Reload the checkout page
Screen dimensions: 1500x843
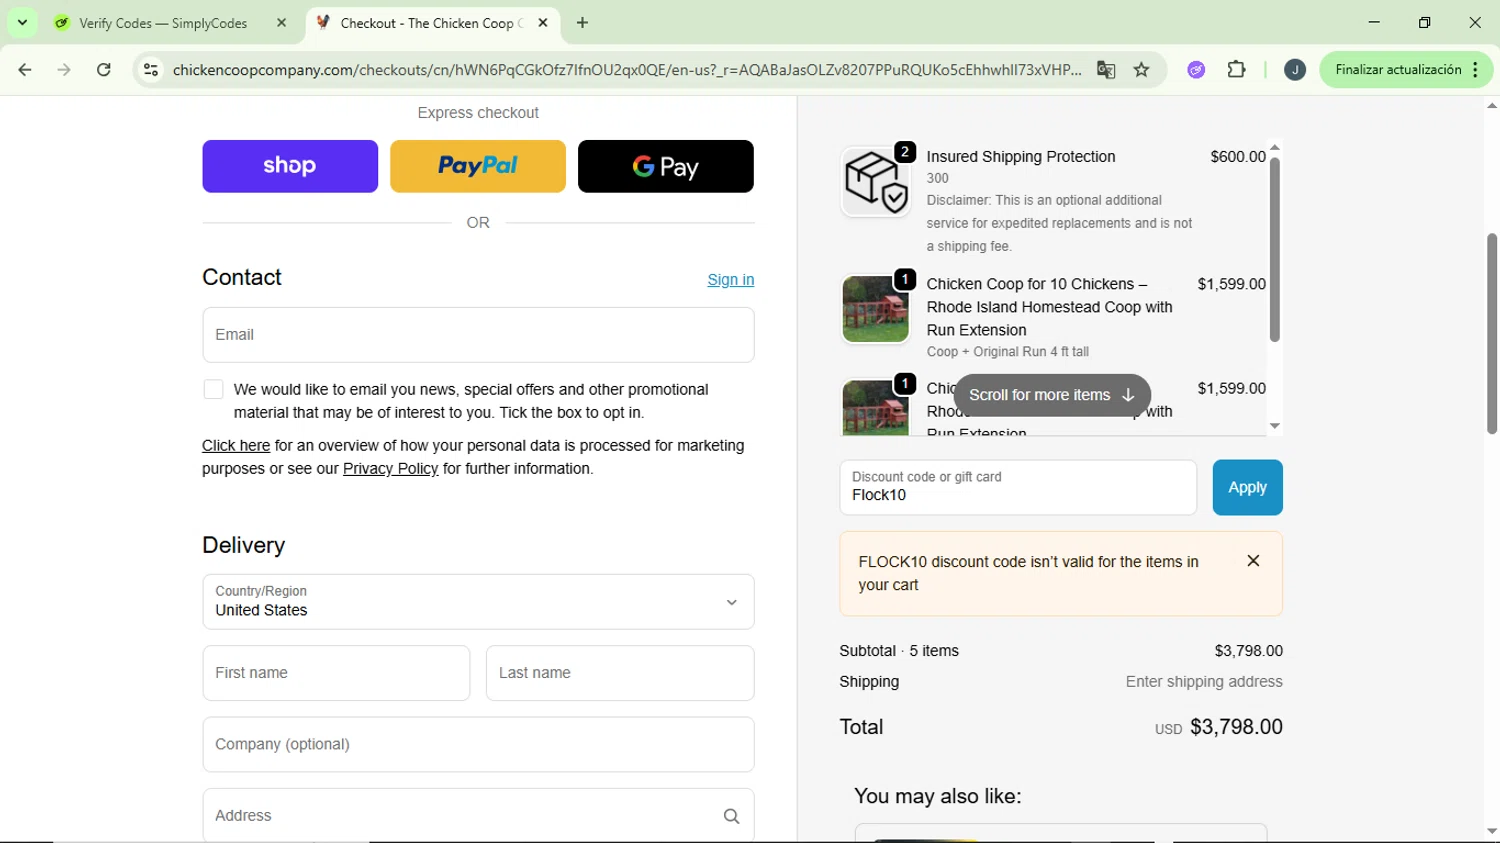pos(104,70)
